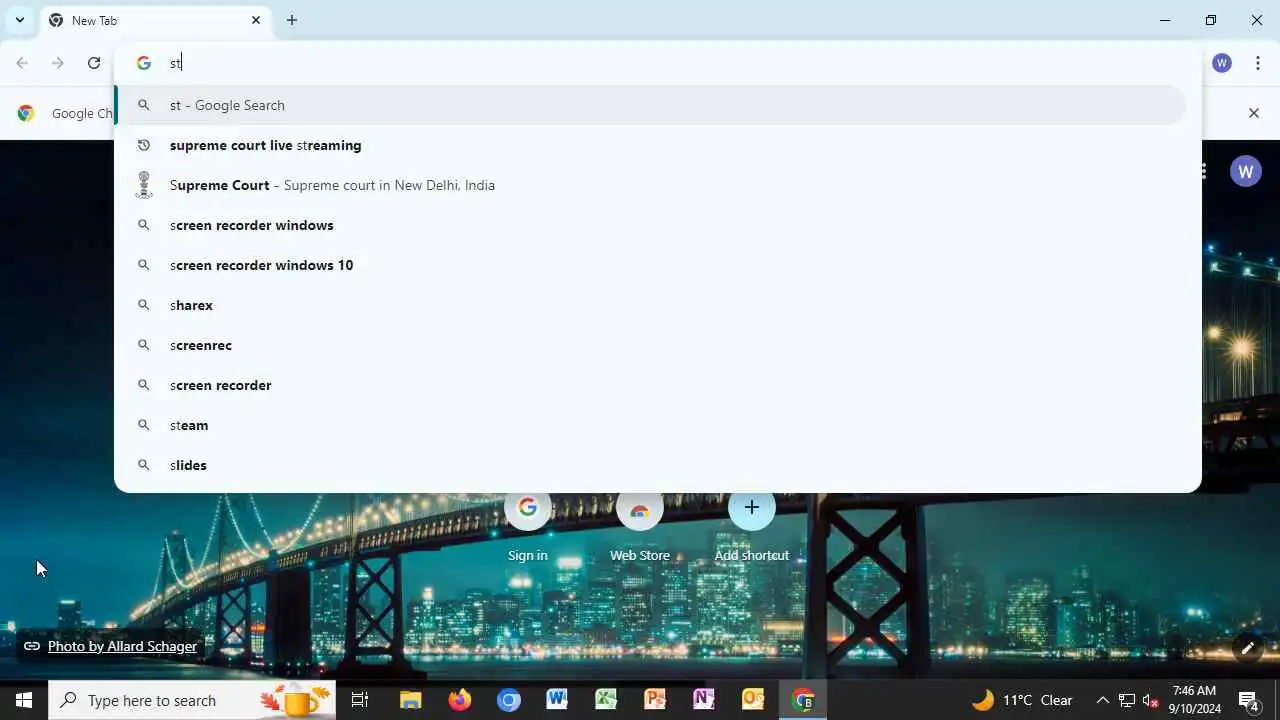This screenshot has width=1280, height=720.
Task: Click 'Type here to search' box
Action: (x=192, y=700)
